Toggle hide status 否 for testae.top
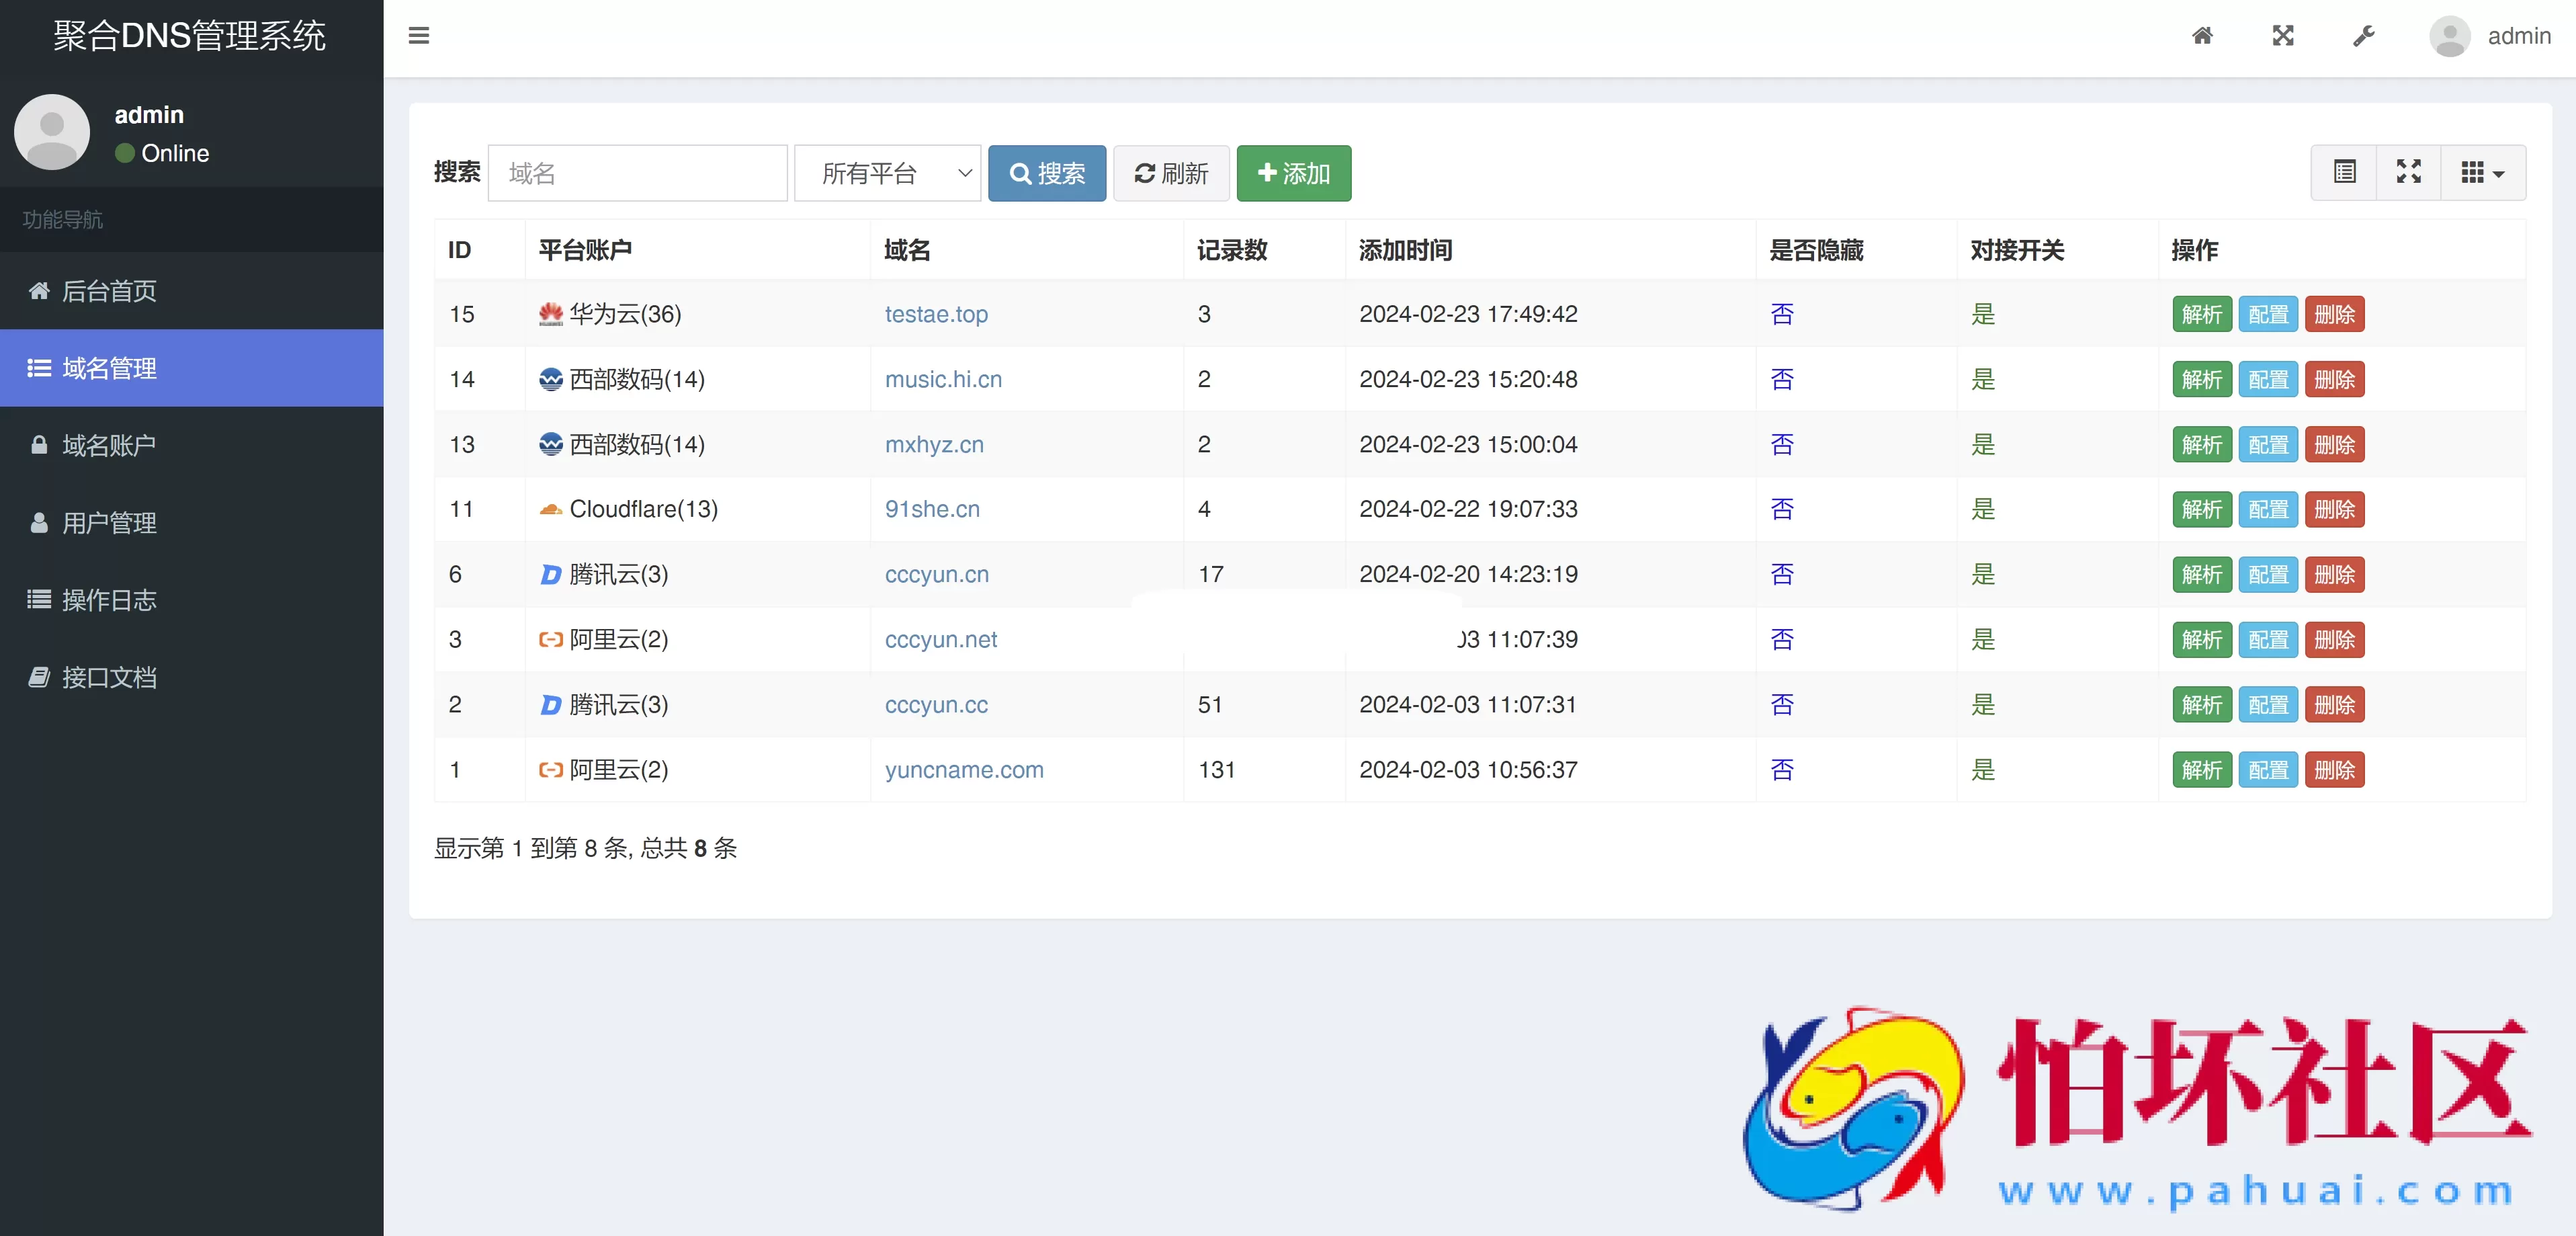 click(1783, 314)
